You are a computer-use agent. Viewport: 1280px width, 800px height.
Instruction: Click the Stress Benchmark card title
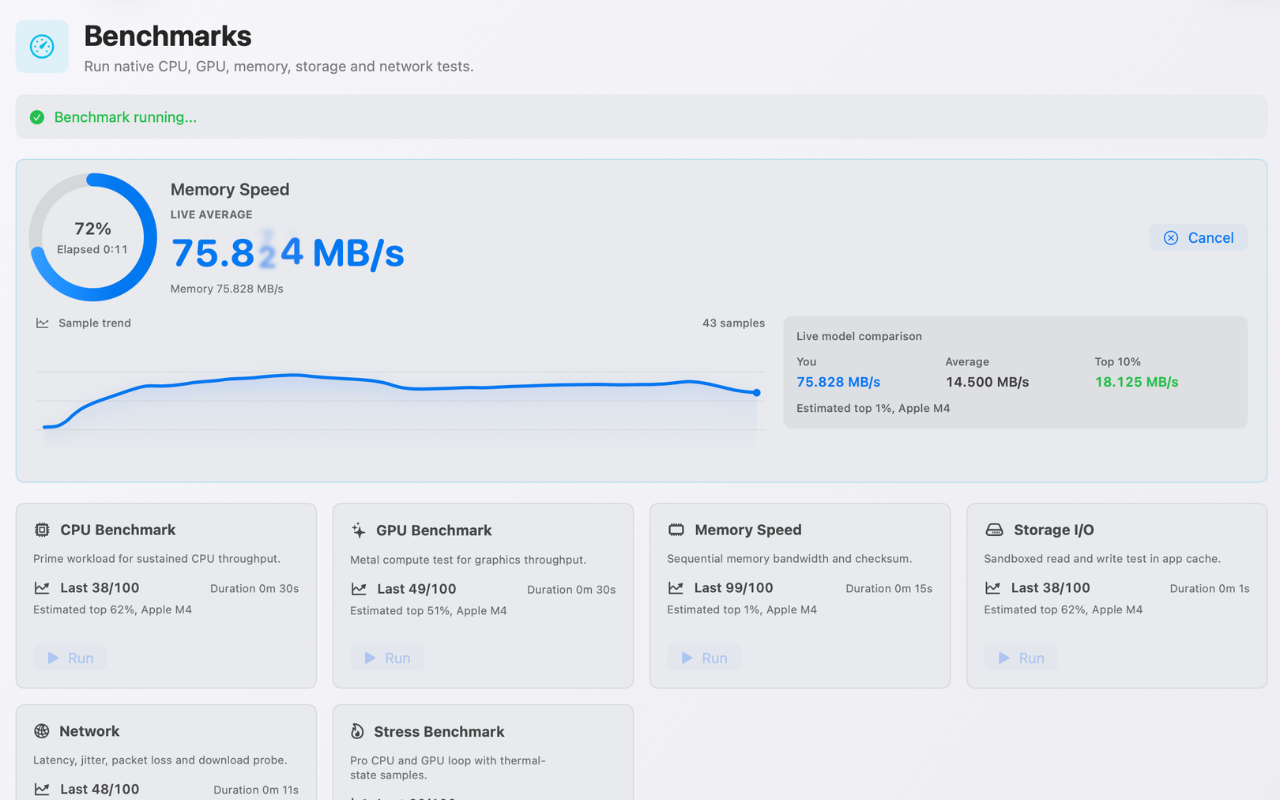(x=439, y=731)
